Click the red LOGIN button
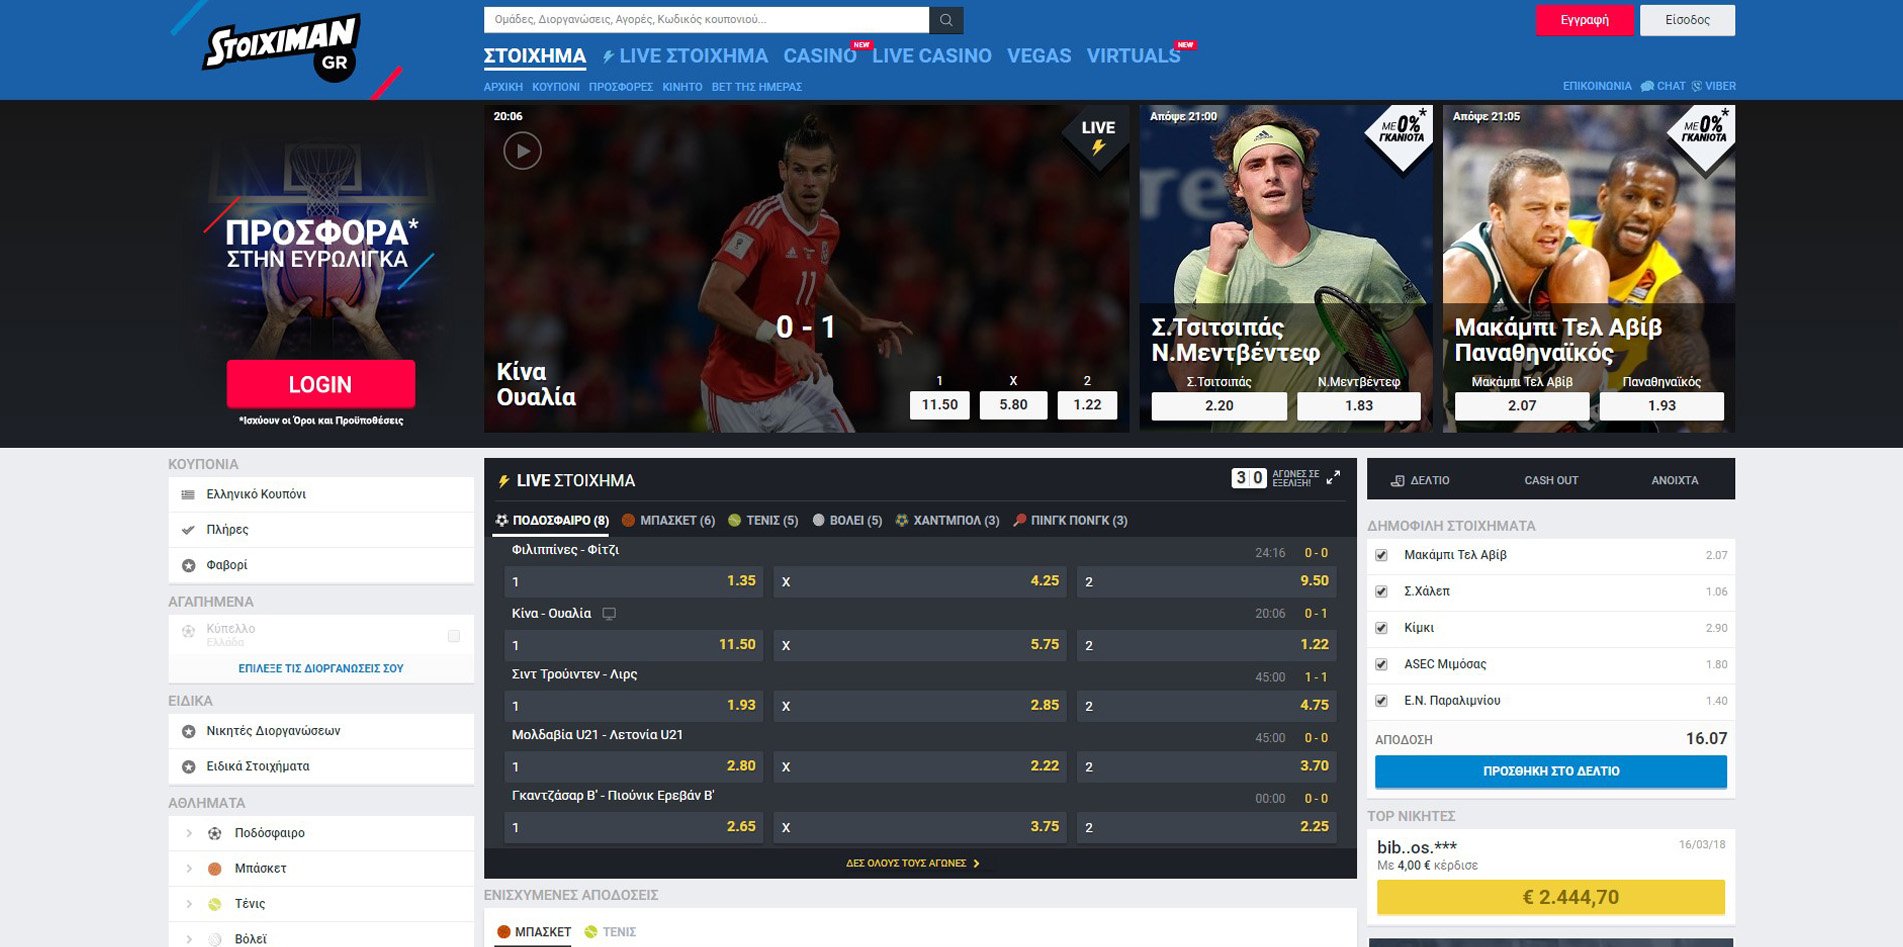 click(x=320, y=384)
